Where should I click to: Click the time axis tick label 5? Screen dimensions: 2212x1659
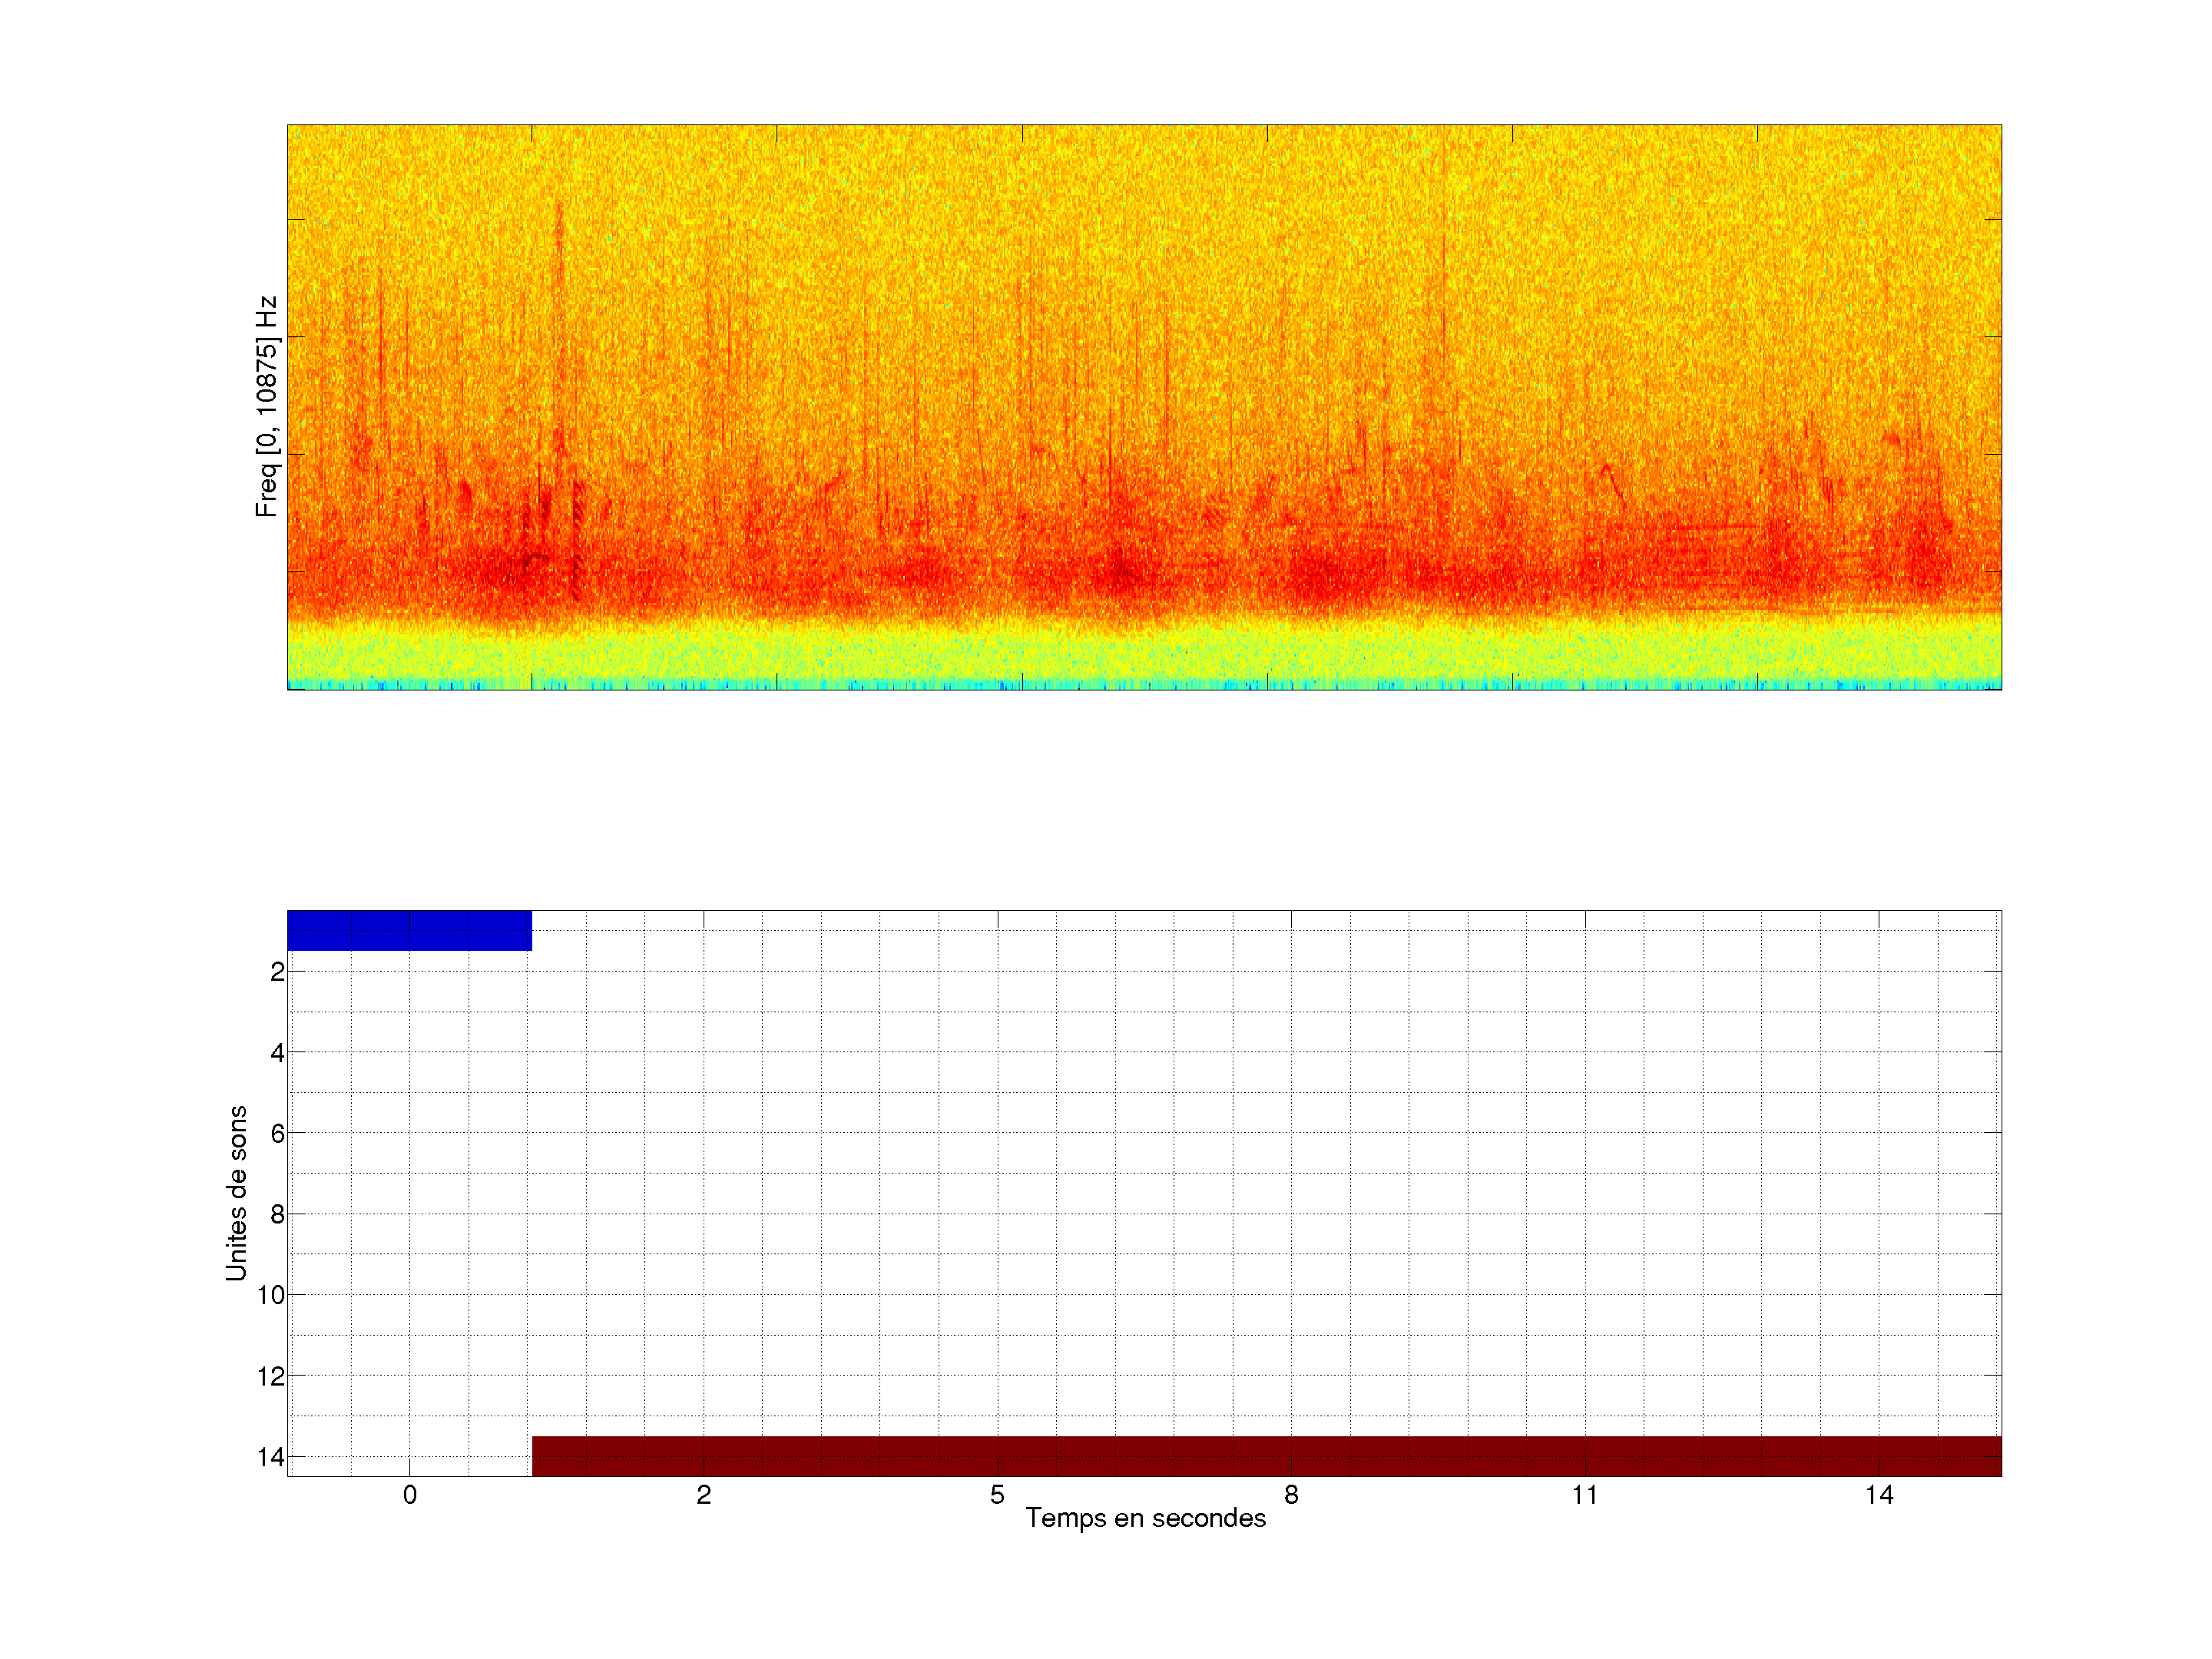coord(997,1495)
